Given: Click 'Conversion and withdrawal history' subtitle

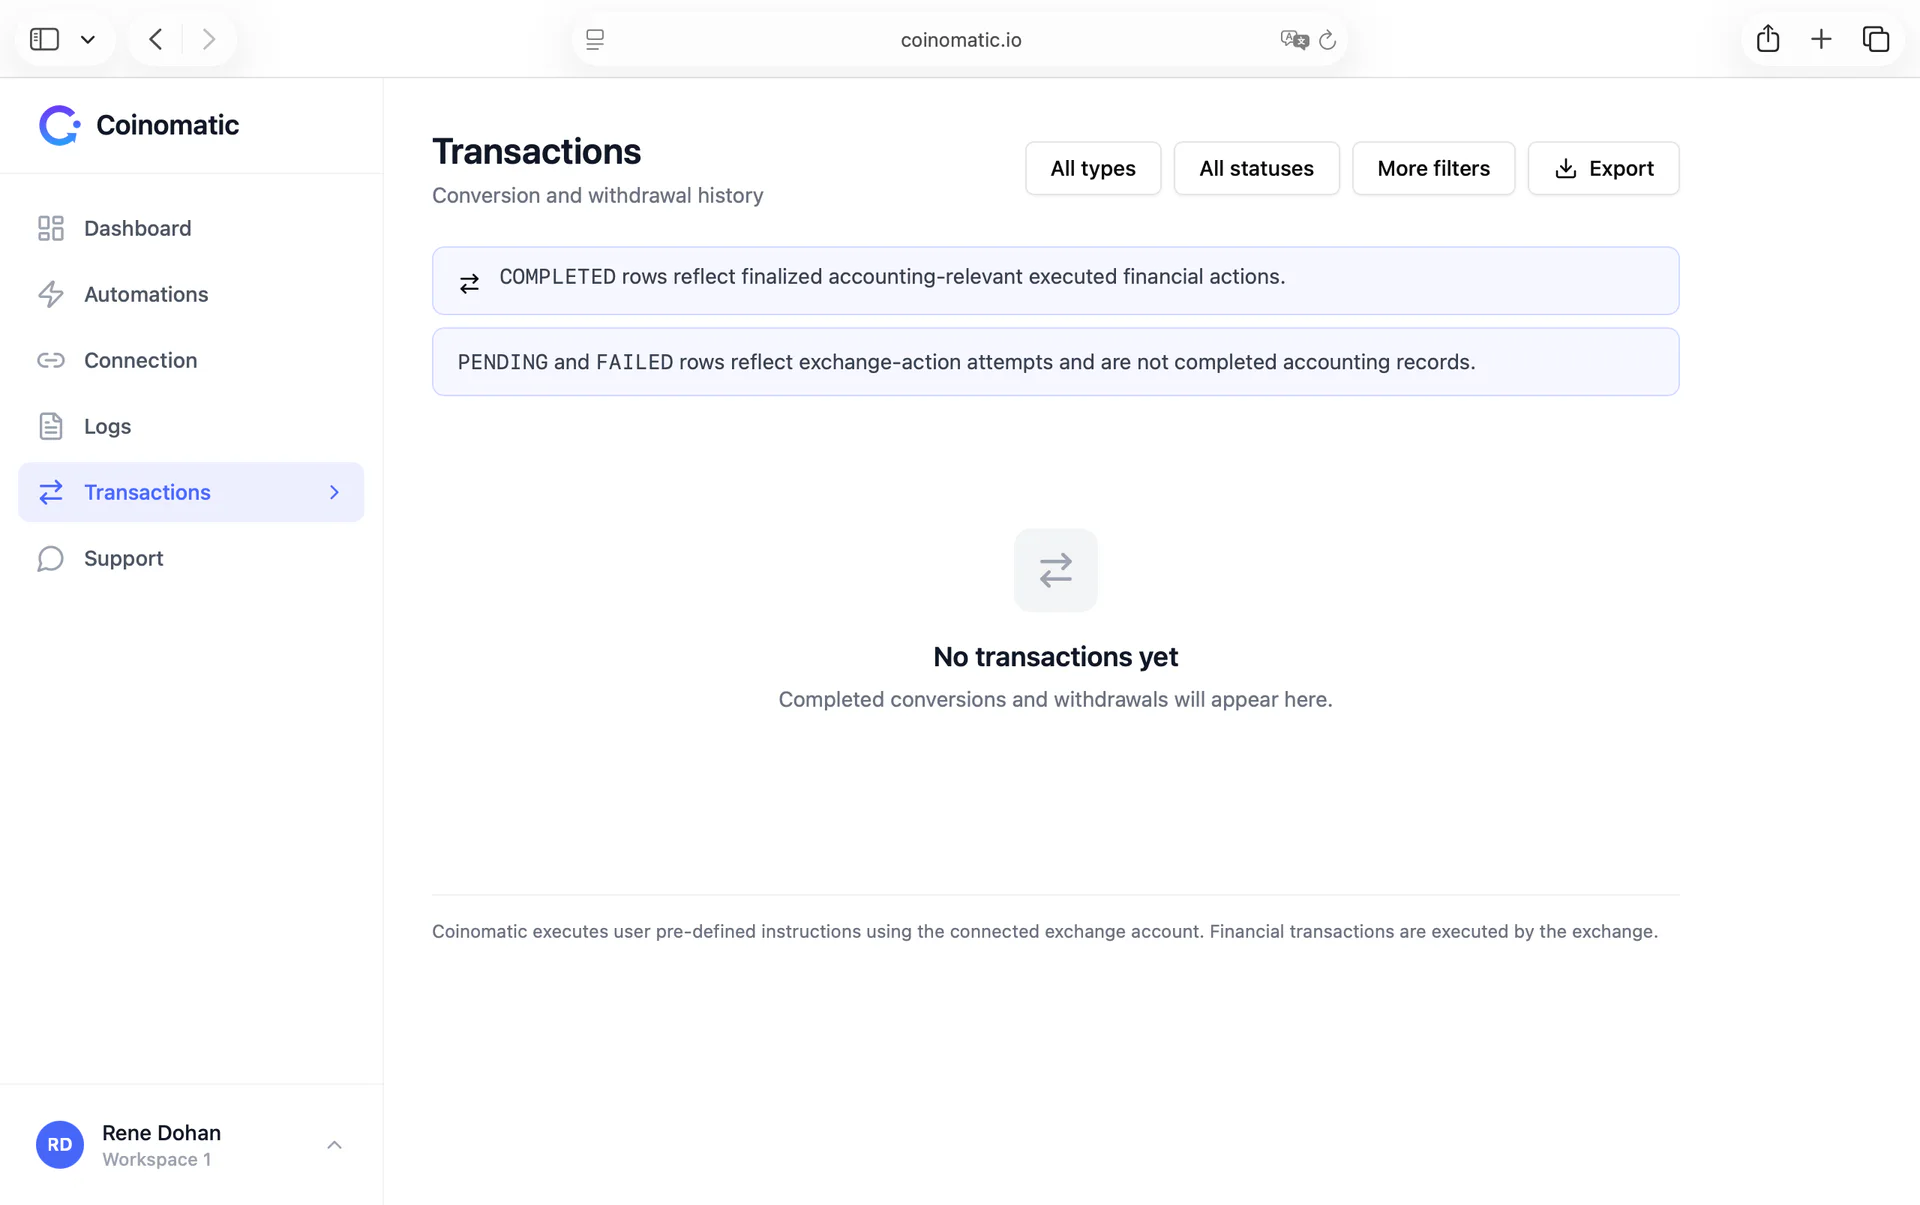Looking at the screenshot, I should (597, 196).
